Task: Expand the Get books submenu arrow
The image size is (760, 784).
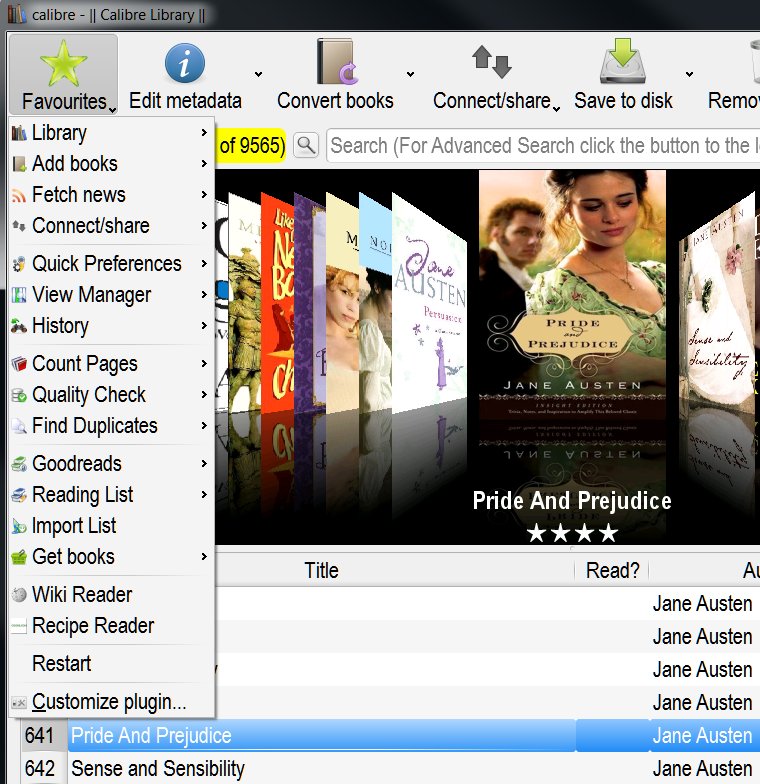Action: click(x=204, y=556)
